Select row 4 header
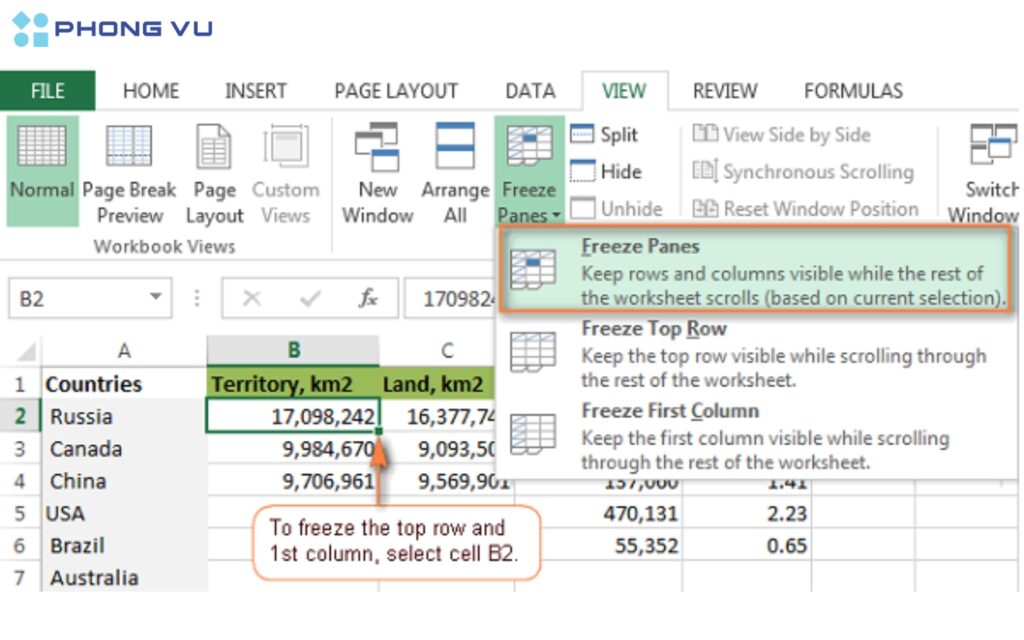The image size is (1024, 640). coord(20,481)
